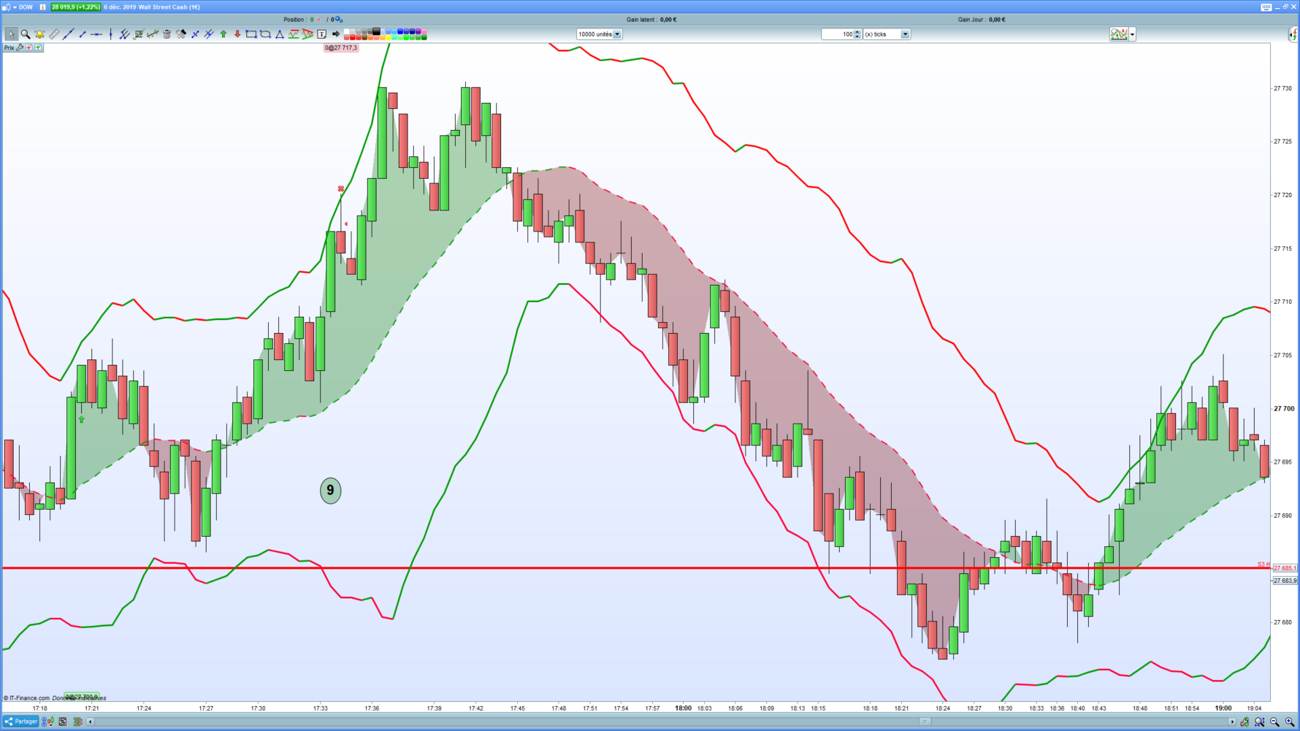Click the 27 685,1 price label on axis
This screenshot has width=1300, height=731.
(x=1284, y=568)
